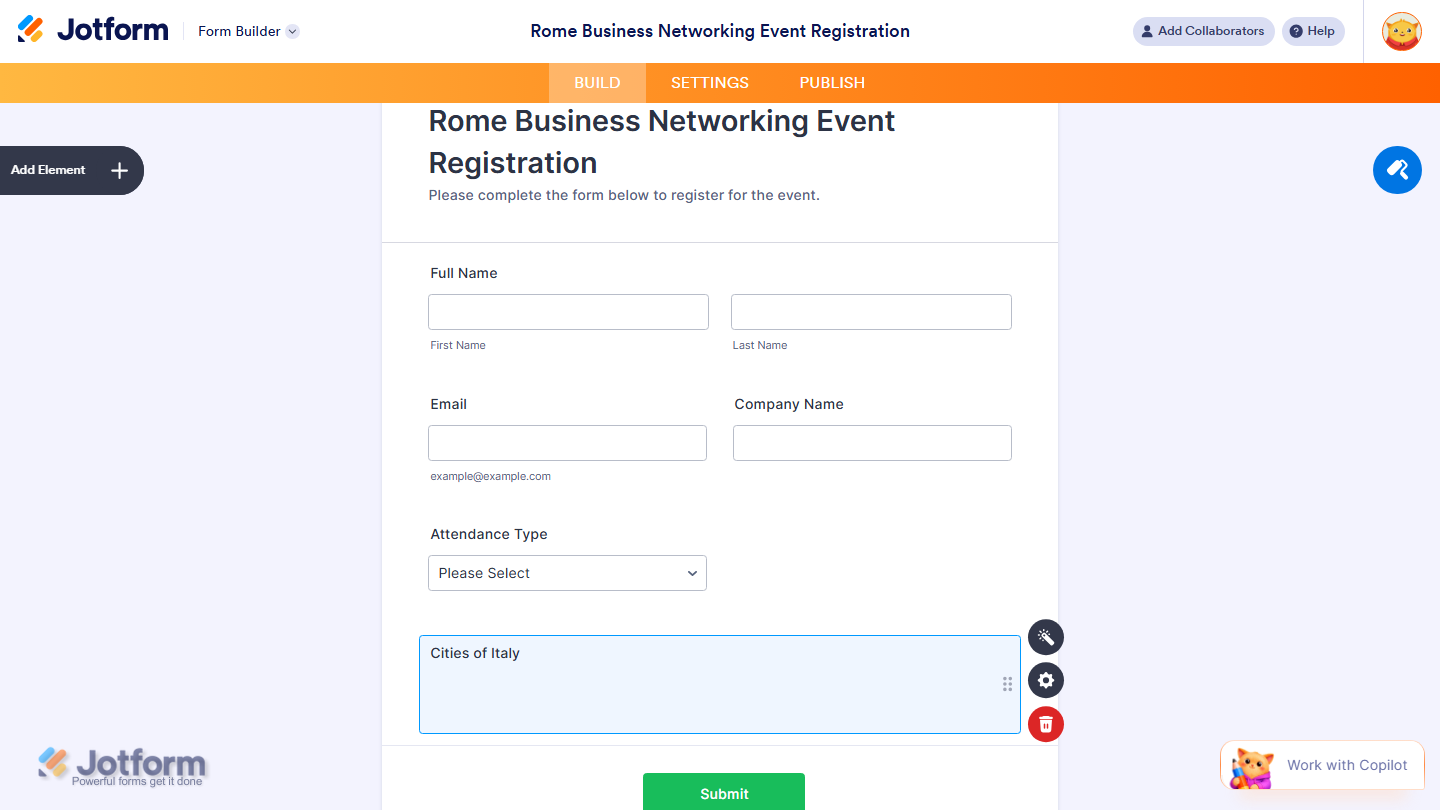This screenshot has width=1440, height=810.
Task: Click the Email input field
Action: (x=567, y=442)
